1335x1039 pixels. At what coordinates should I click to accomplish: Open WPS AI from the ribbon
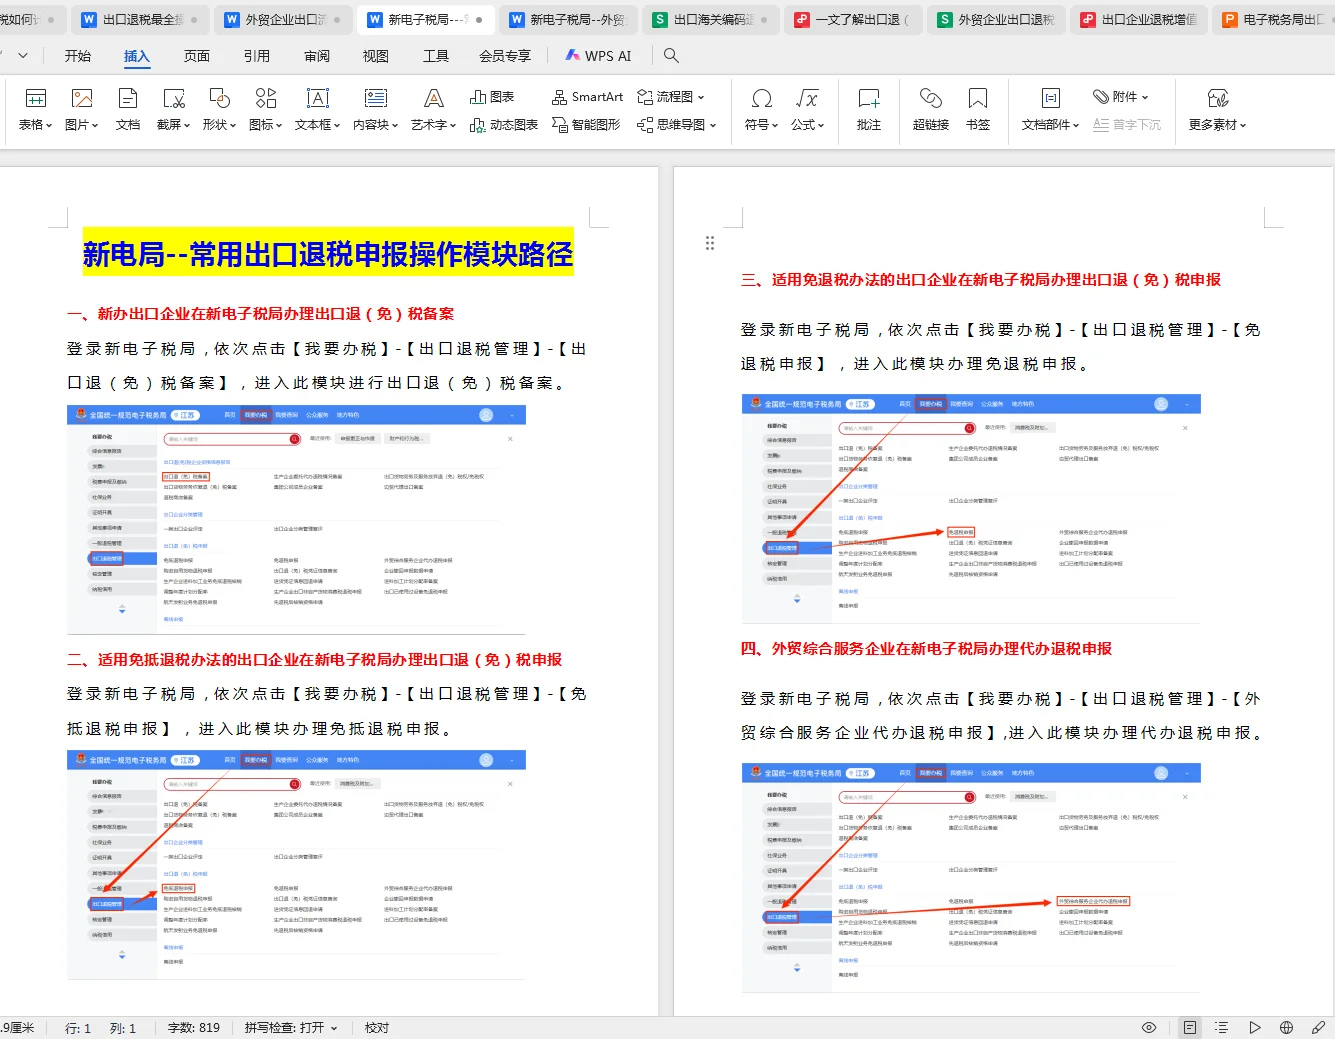click(x=597, y=56)
